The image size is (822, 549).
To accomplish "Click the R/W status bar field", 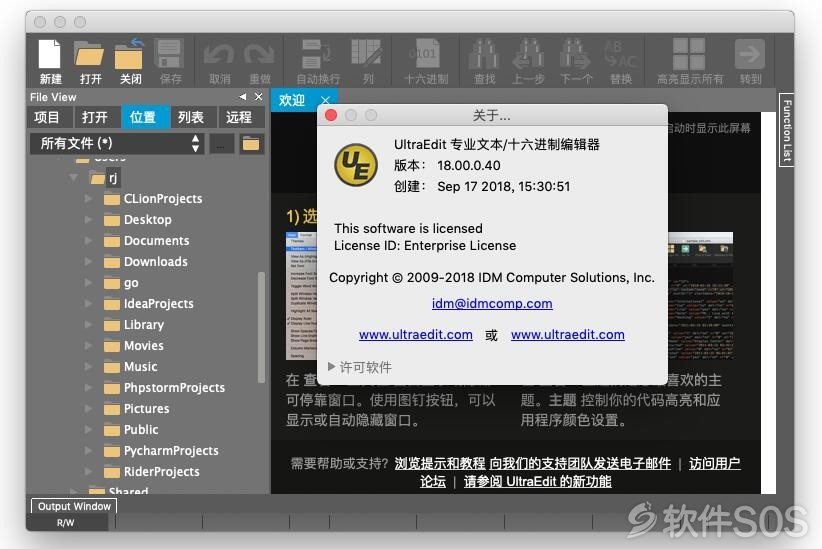I will 66,523.
